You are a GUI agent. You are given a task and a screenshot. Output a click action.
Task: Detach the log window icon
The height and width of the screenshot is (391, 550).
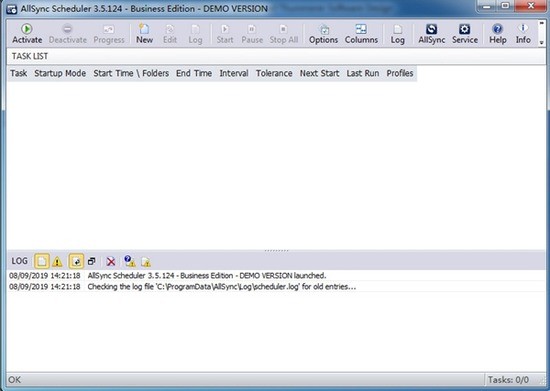pos(92,261)
